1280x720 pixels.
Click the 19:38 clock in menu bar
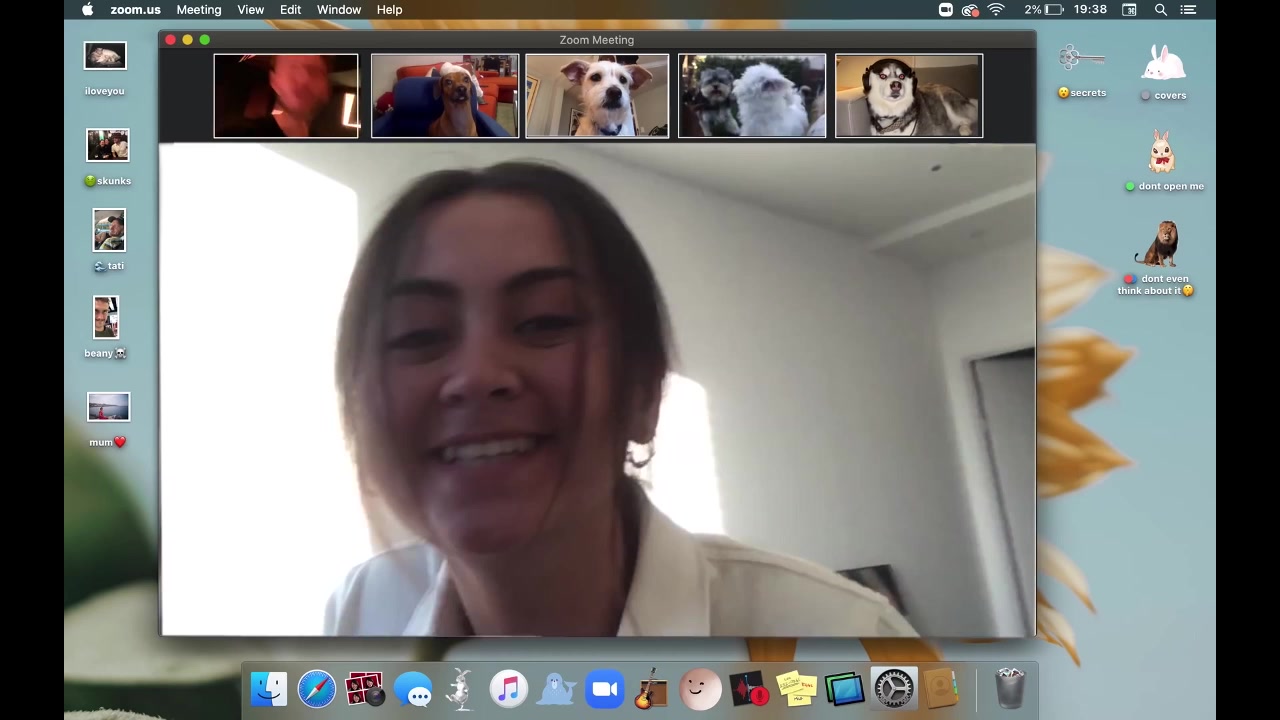click(1090, 10)
